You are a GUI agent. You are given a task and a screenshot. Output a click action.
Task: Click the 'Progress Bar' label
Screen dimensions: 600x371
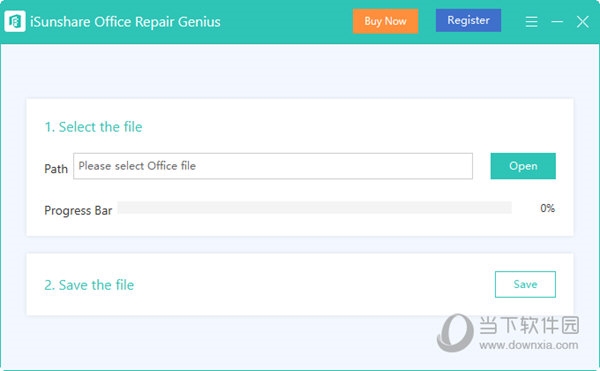click(78, 210)
